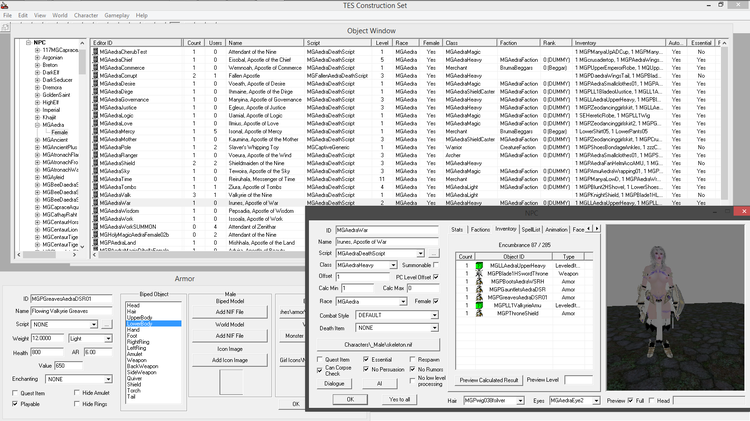The image size is (750, 421).
Task: Expand the Argonian tree node
Action: [x=37, y=57]
